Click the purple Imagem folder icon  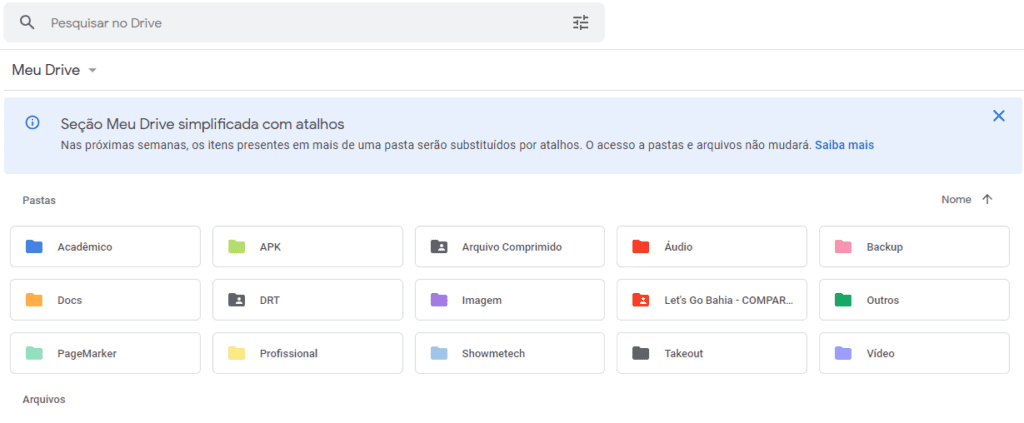coord(439,300)
